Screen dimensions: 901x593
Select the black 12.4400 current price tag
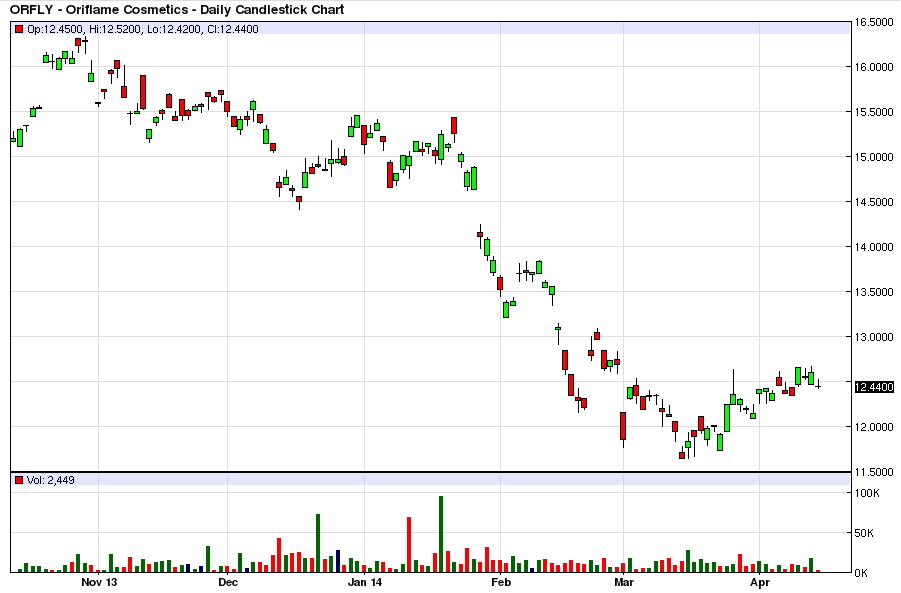click(873, 387)
